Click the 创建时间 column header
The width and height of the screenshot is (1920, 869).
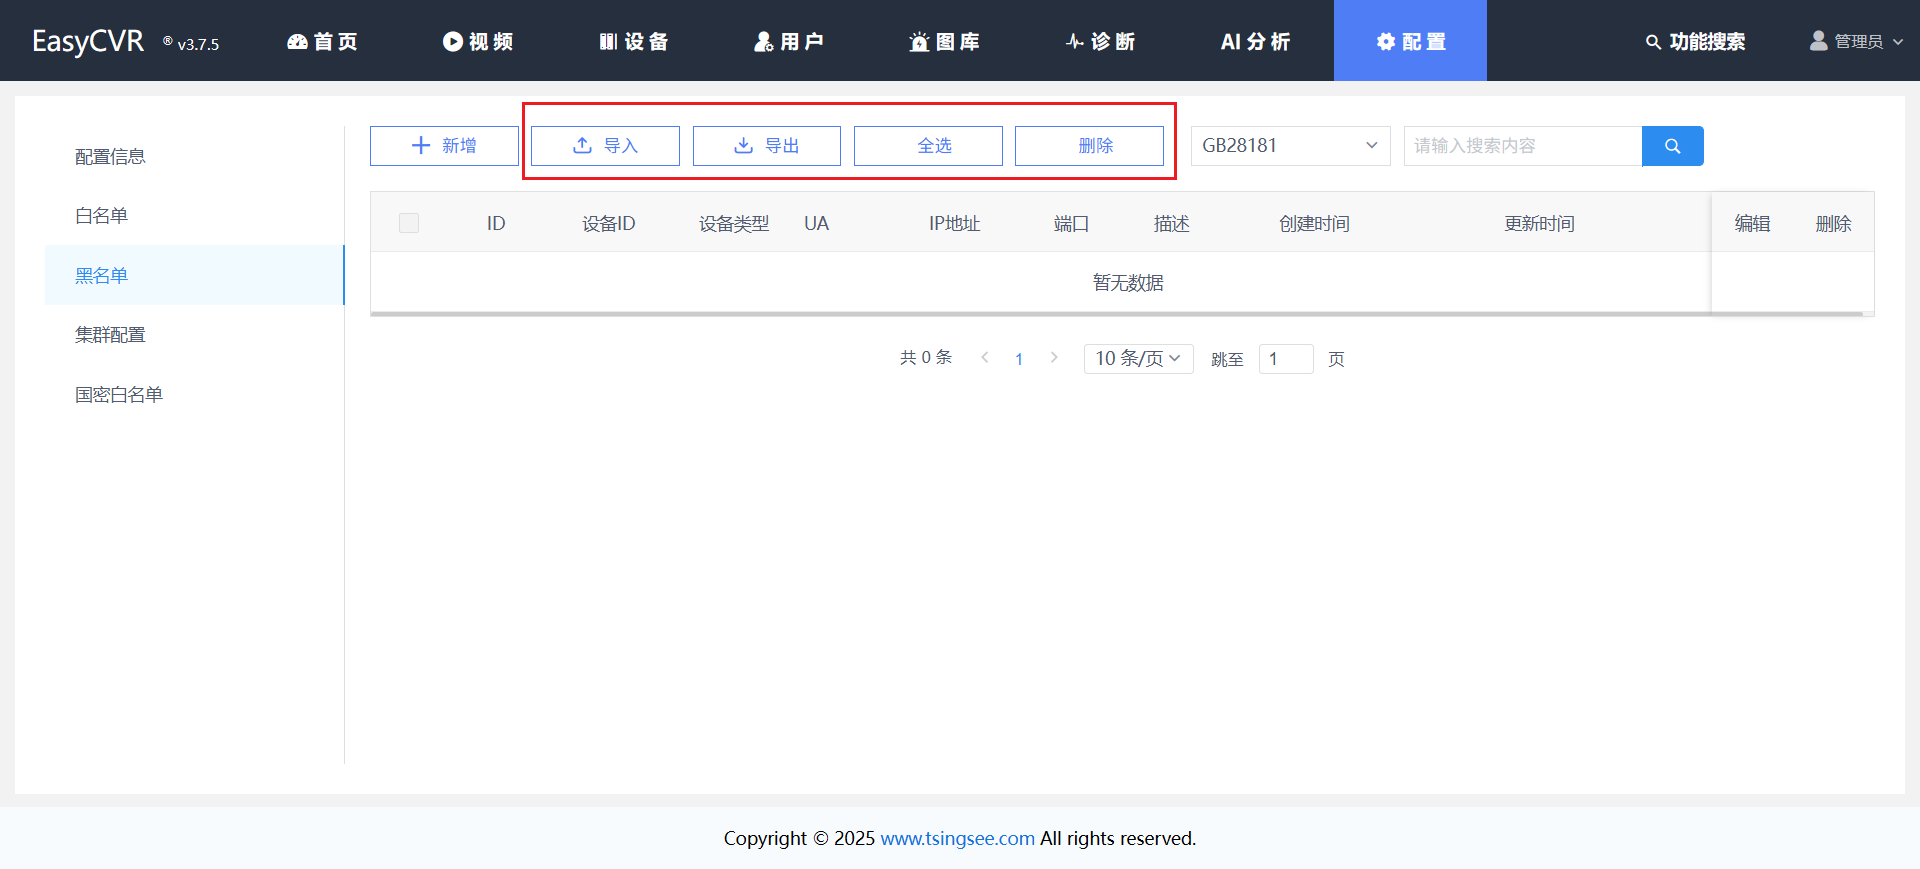click(x=1314, y=224)
